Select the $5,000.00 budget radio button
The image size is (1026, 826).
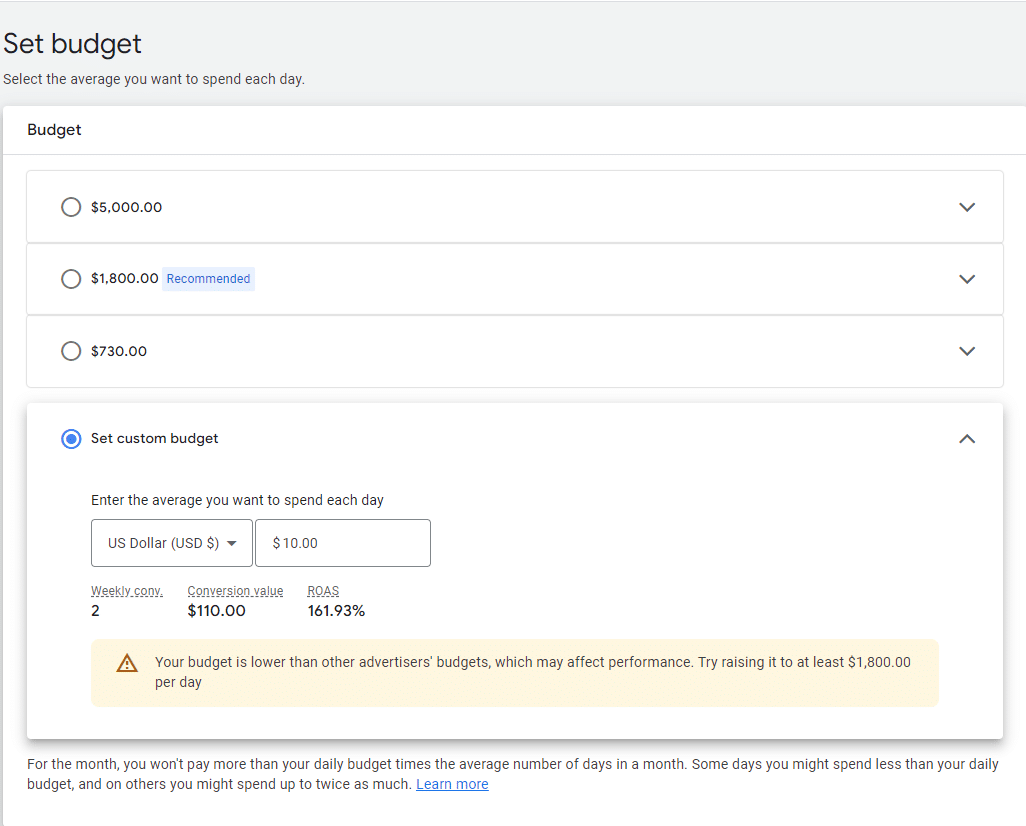click(x=71, y=207)
